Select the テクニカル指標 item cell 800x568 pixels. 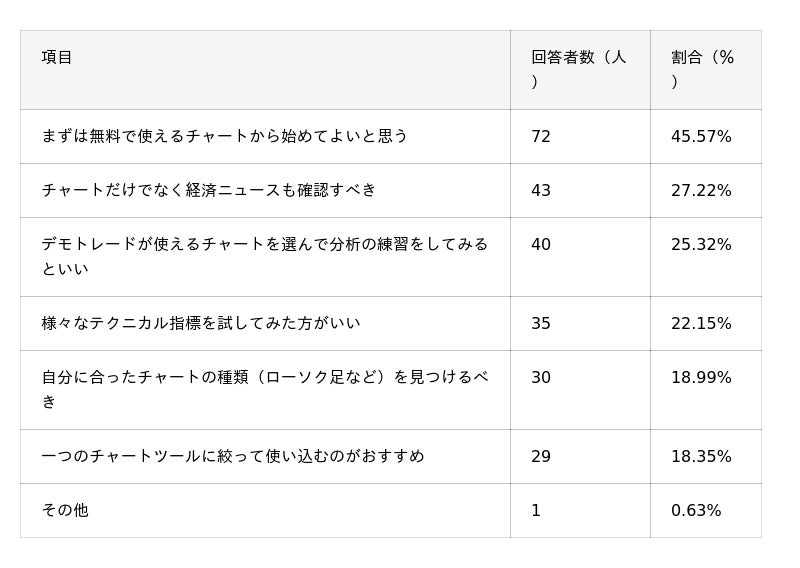point(201,323)
